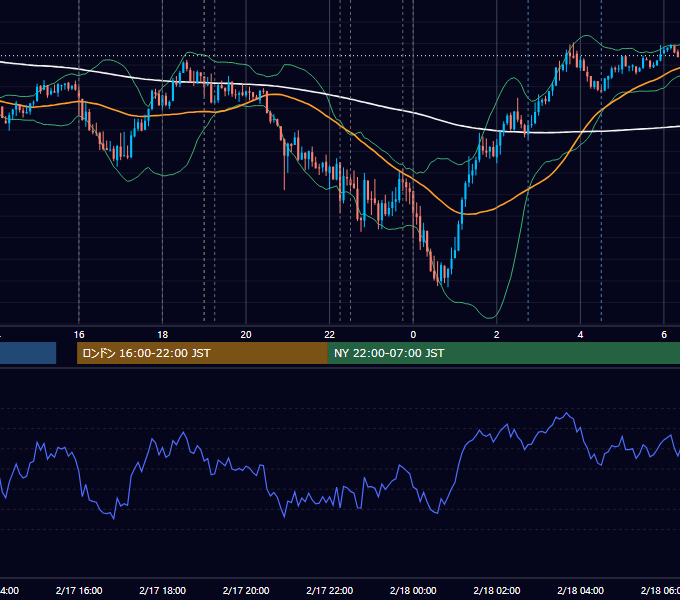Click the 2/17 18:00 time label
The image size is (680, 600).
click(x=163, y=590)
